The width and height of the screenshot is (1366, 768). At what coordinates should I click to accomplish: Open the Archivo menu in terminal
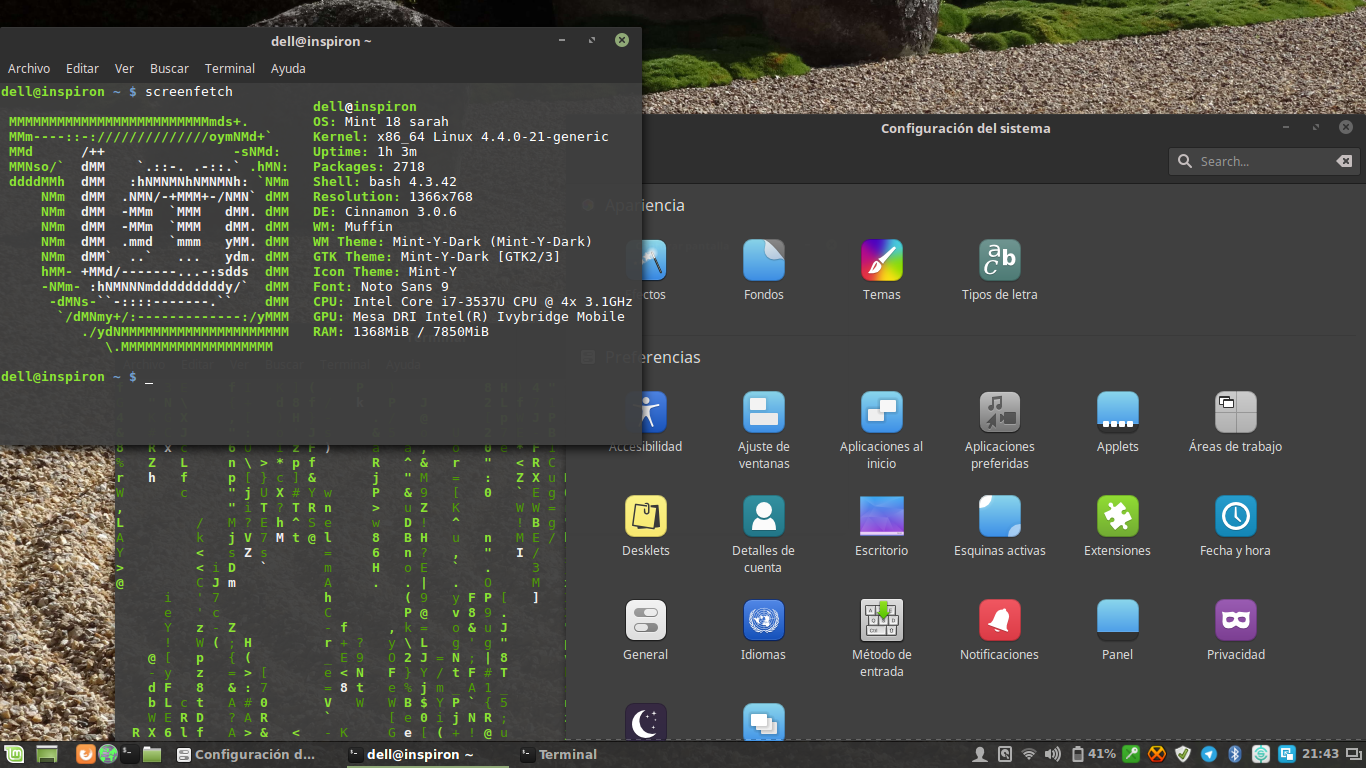tap(29, 69)
